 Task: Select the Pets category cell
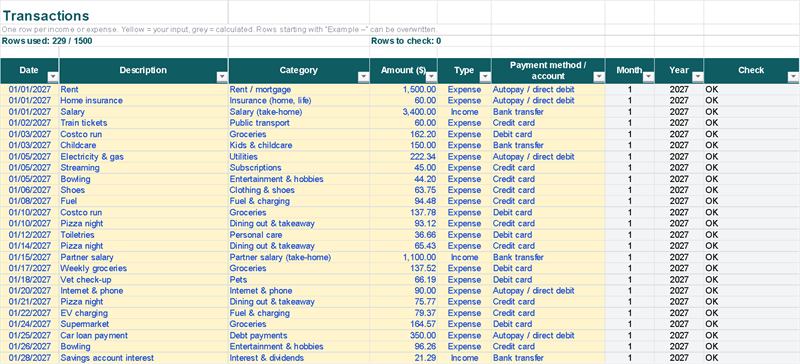(299, 279)
